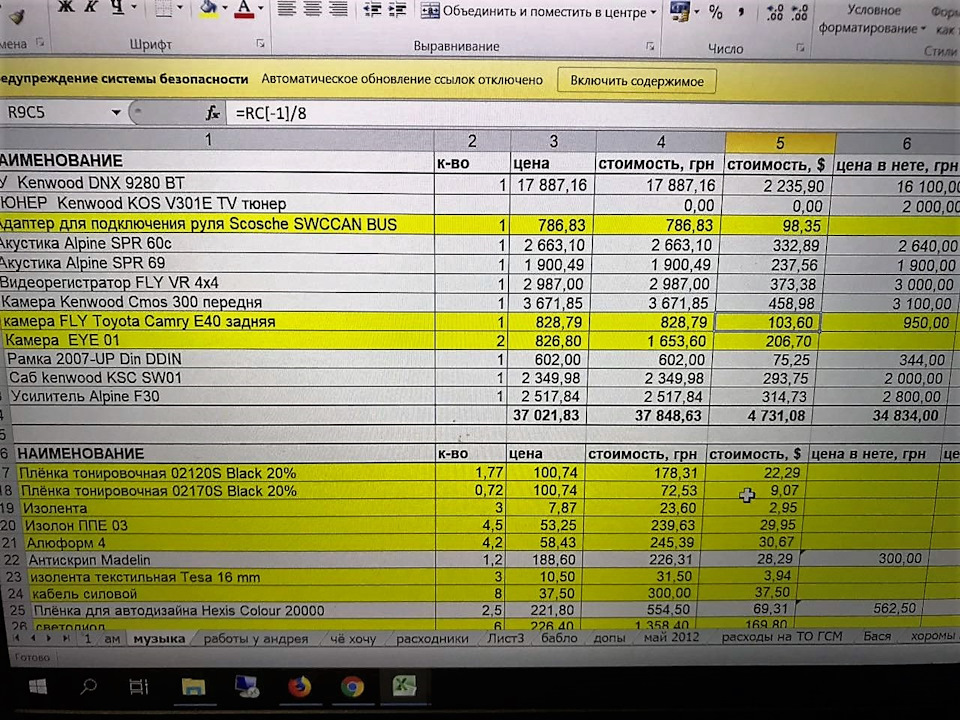Open the Name Box dropdown arrow
The height and width of the screenshot is (720, 960).
tap(116, 113)
